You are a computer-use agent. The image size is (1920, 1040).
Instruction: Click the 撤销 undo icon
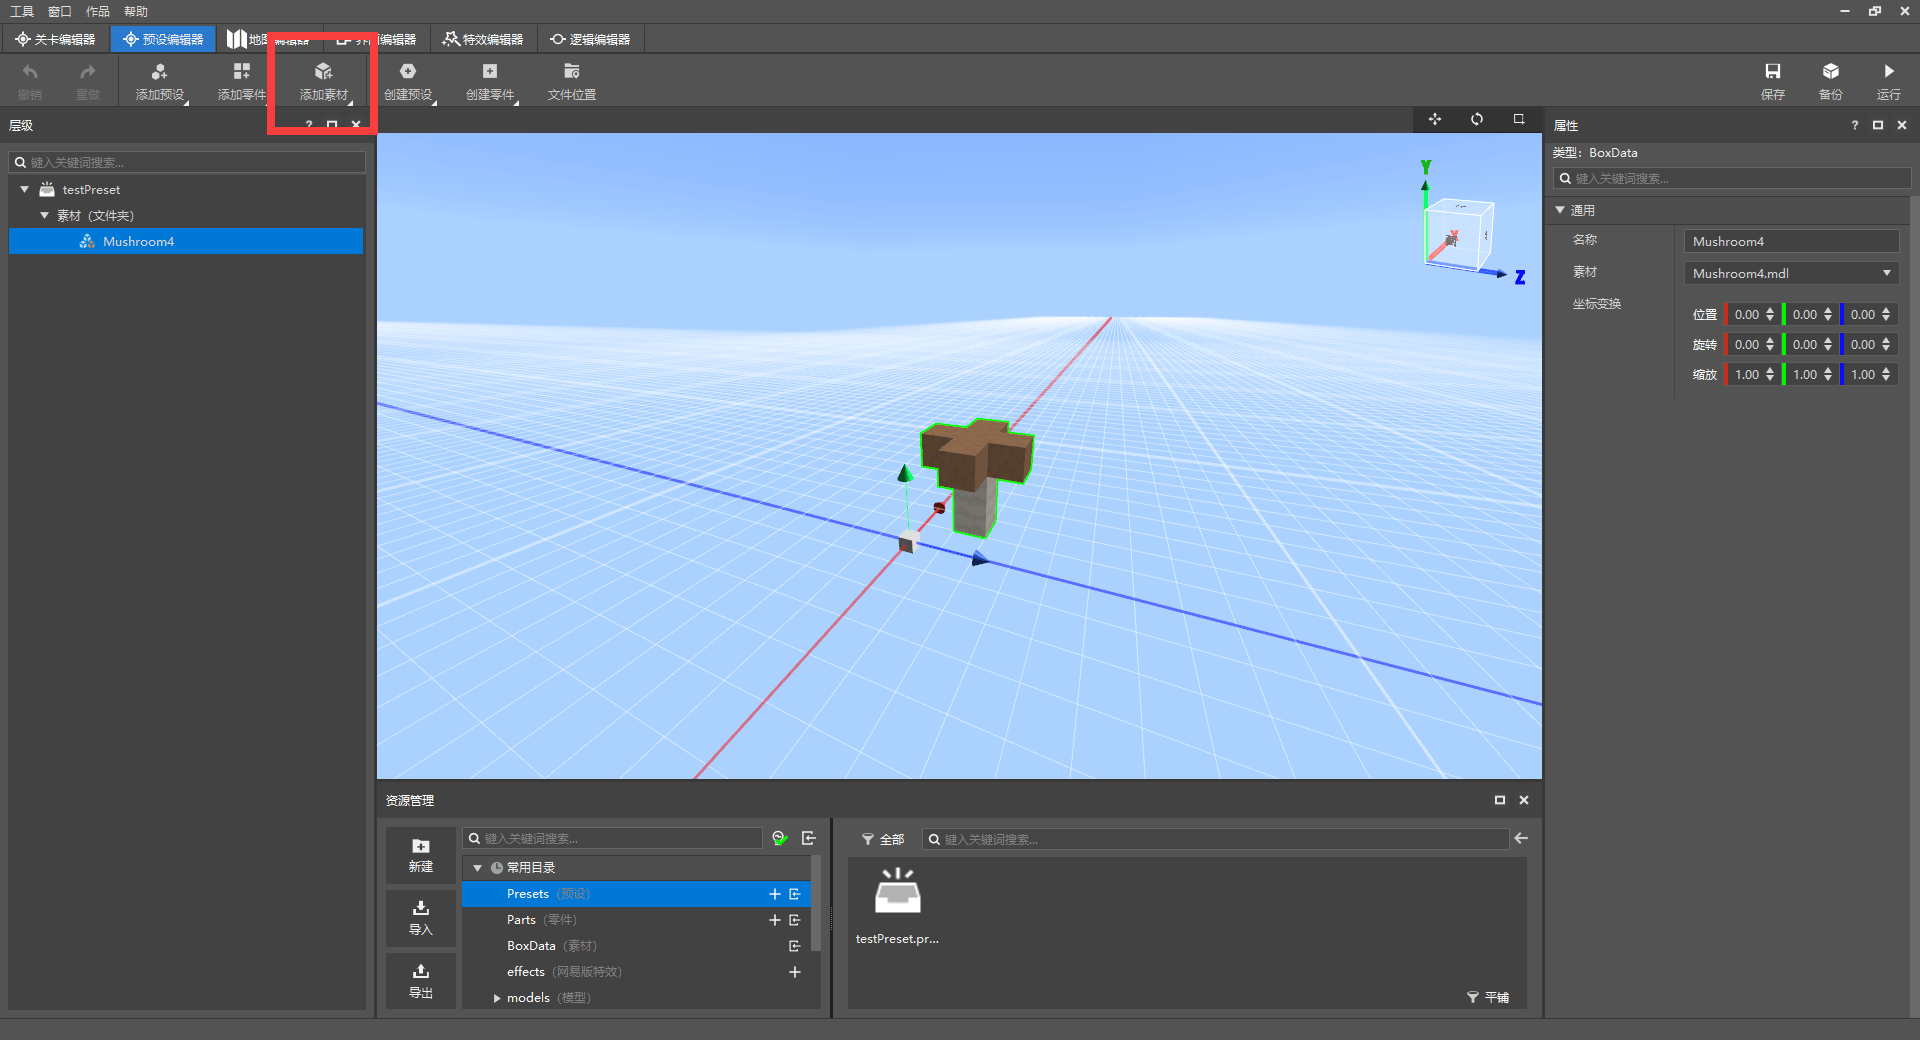30,81
